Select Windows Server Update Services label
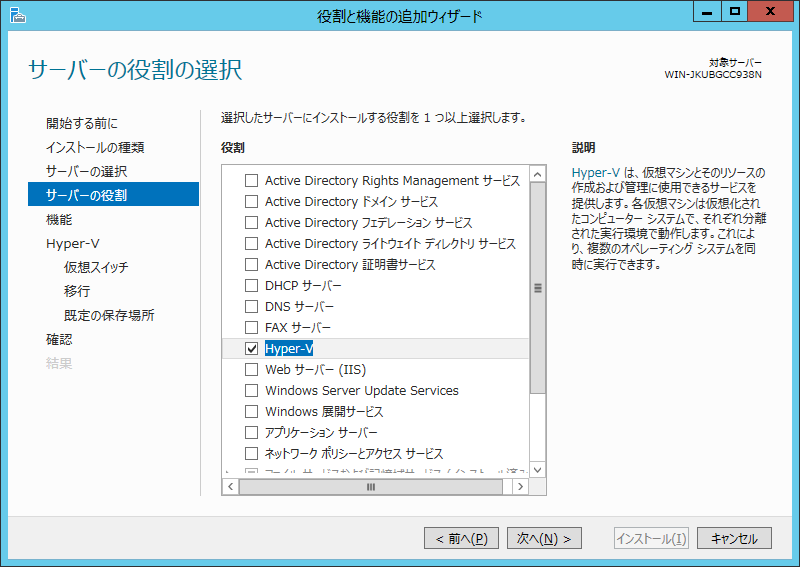Image resolution: width=800 pixels, height=567 pixels. coord(362,390)
